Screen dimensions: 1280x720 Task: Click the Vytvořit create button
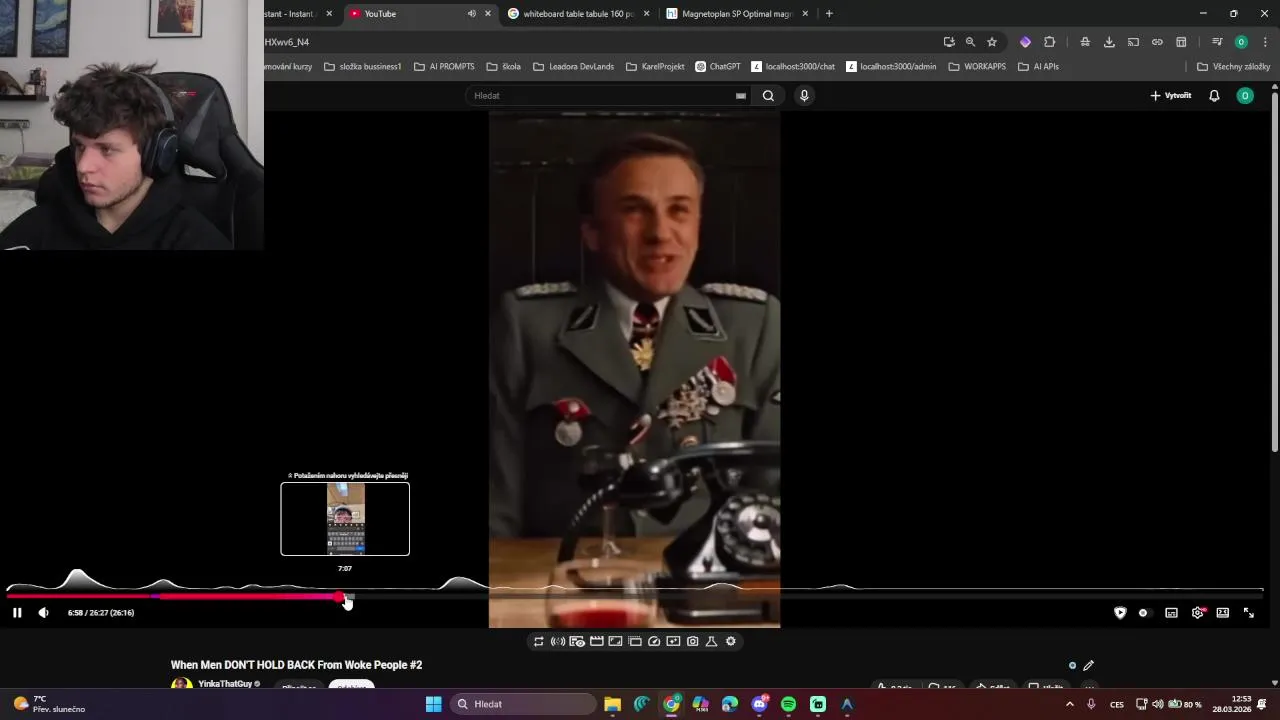click(1170, 96)
